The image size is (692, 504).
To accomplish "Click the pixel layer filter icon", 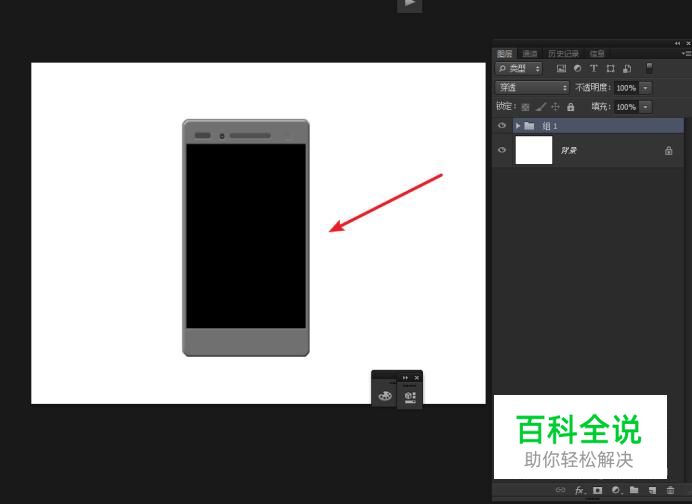I will [x=561, y=68].
